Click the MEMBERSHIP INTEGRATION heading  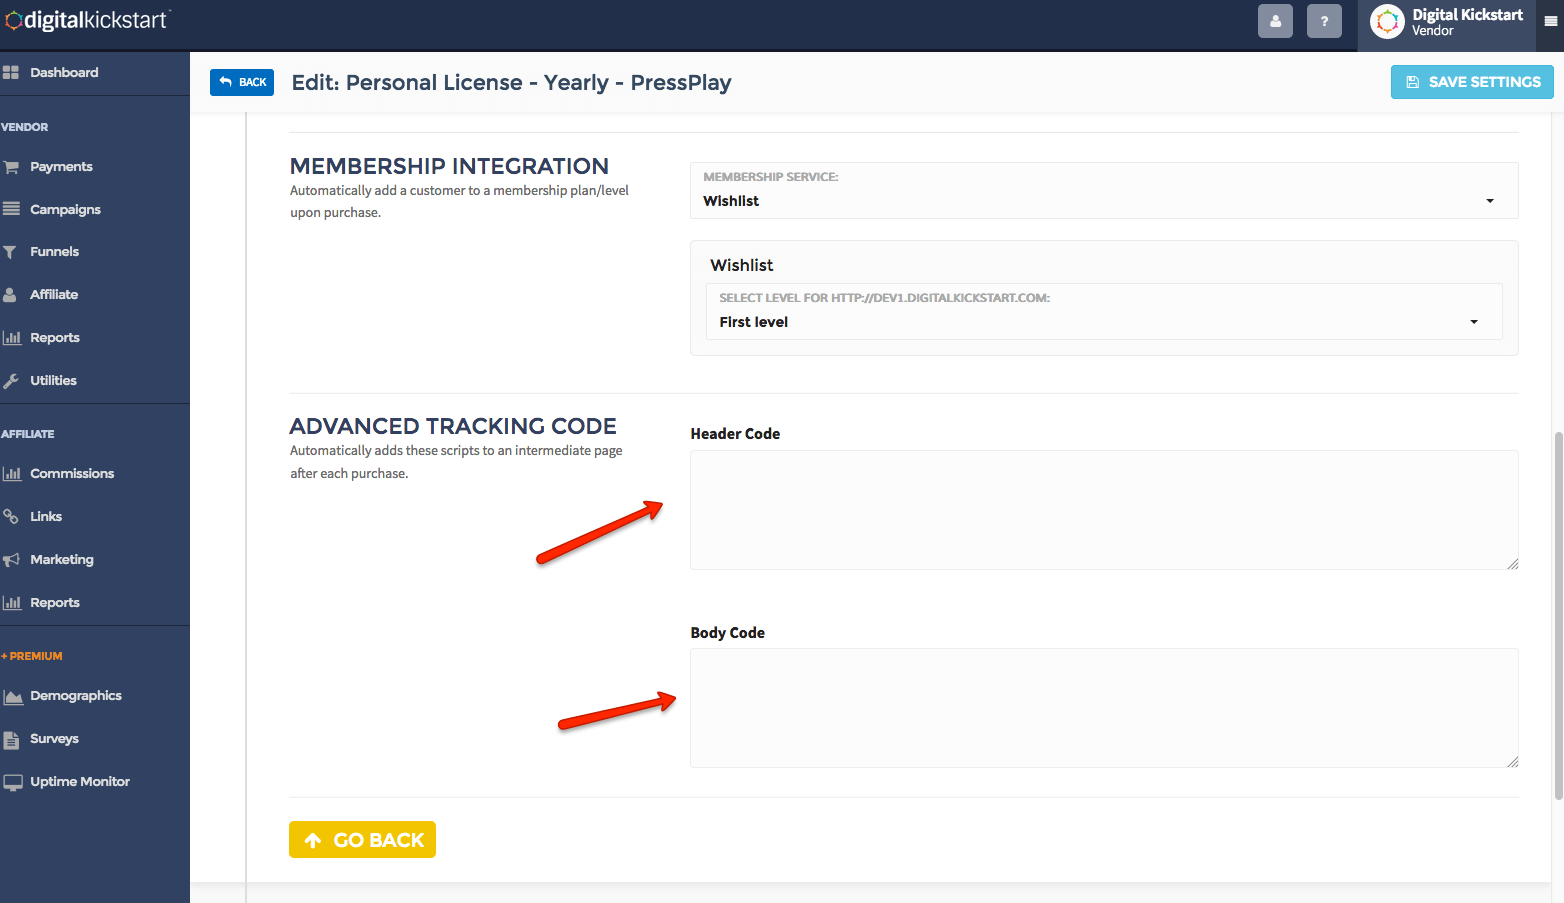(449, 166)
